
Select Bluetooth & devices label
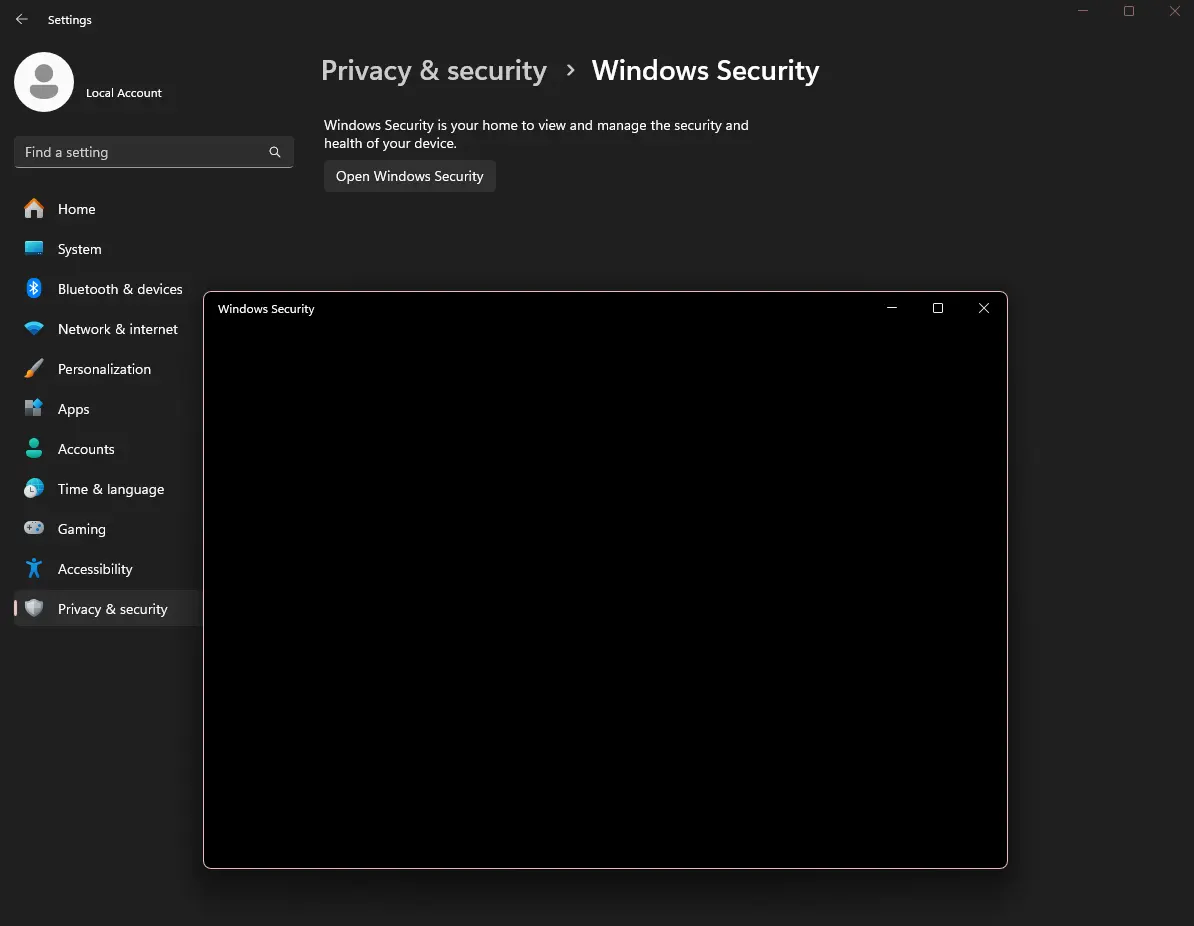(x=120, y=289)
